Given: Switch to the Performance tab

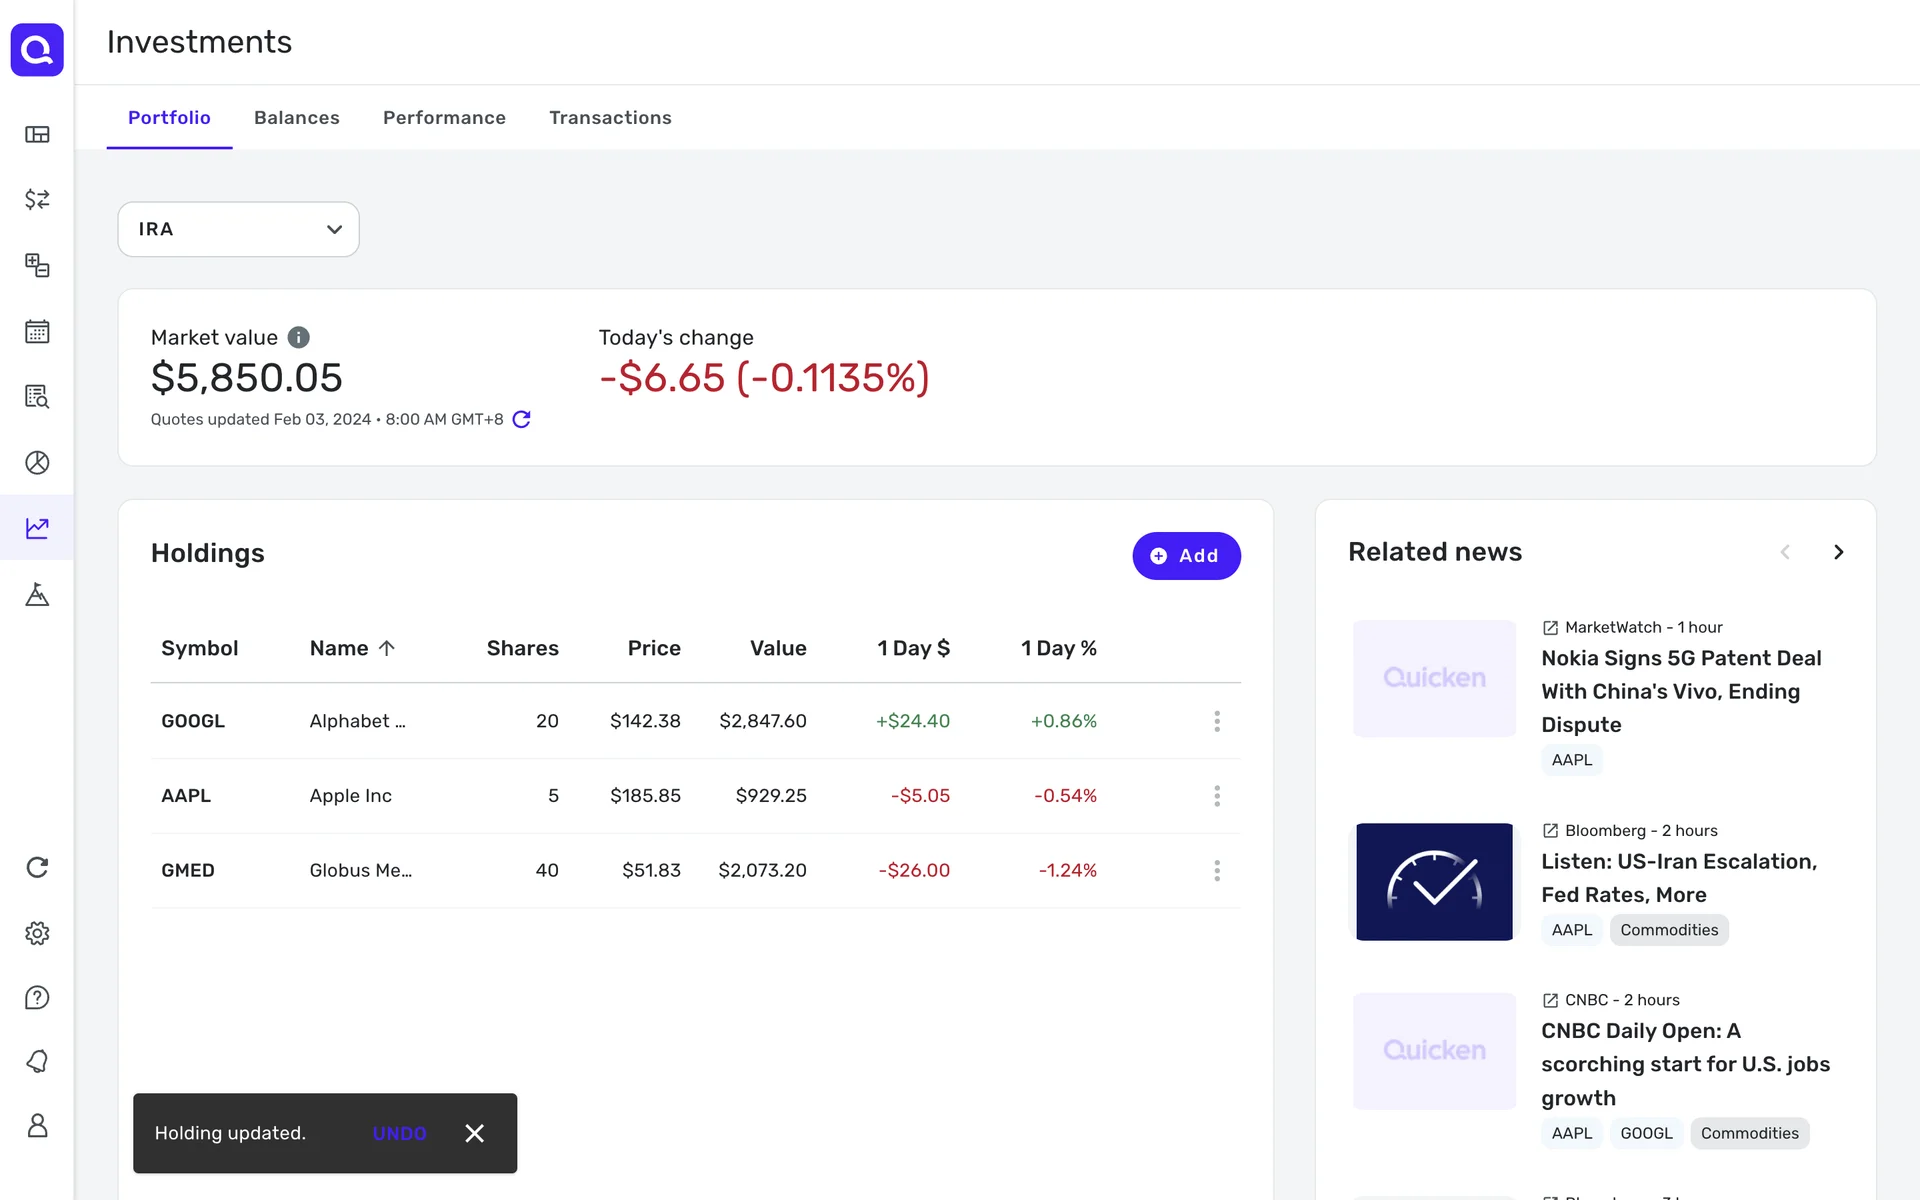Looking at the screenshot, I should click(x=444, y=118).
